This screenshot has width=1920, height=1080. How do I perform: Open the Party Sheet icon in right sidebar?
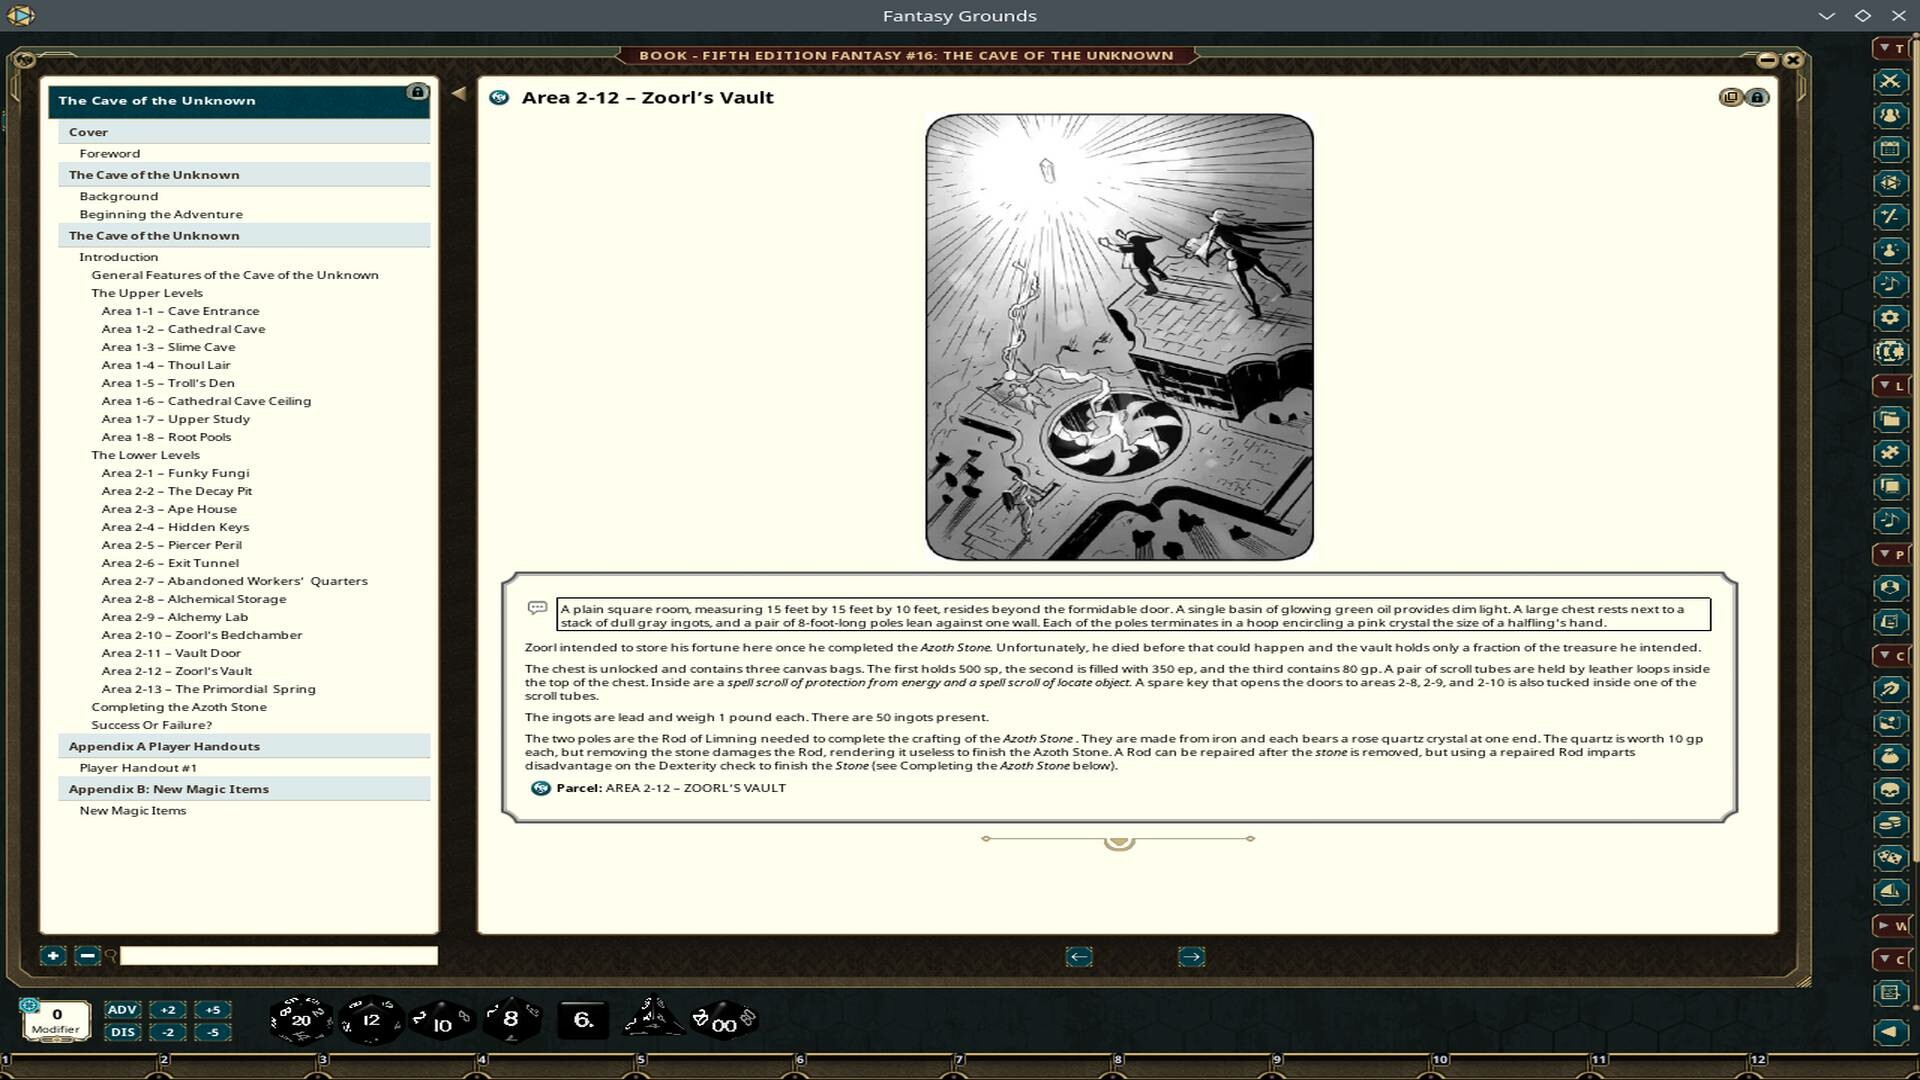point(1891,117)
